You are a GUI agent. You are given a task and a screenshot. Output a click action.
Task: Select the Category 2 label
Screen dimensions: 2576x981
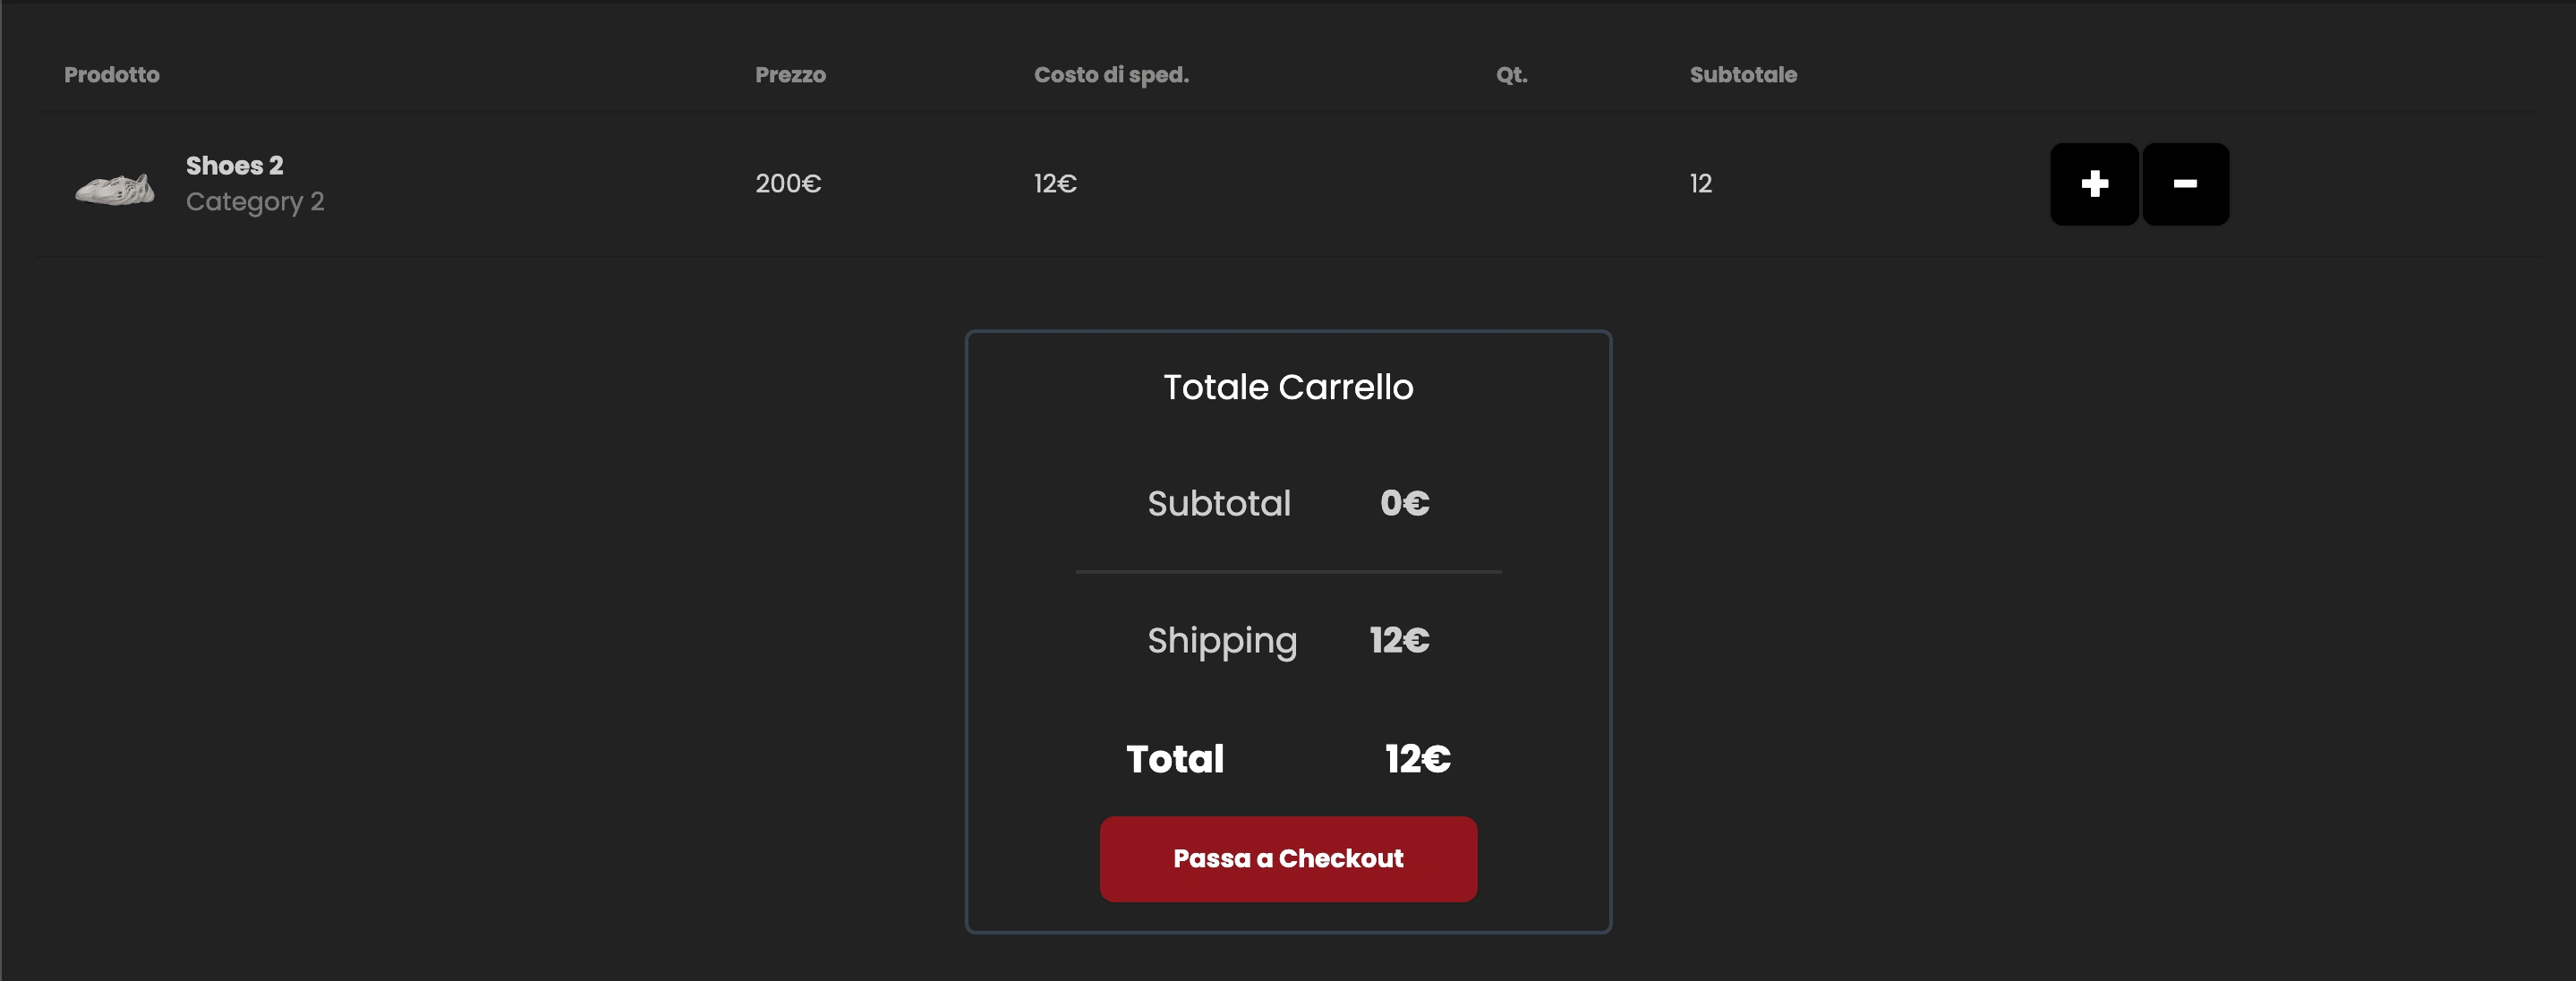[x=254, y=201]
